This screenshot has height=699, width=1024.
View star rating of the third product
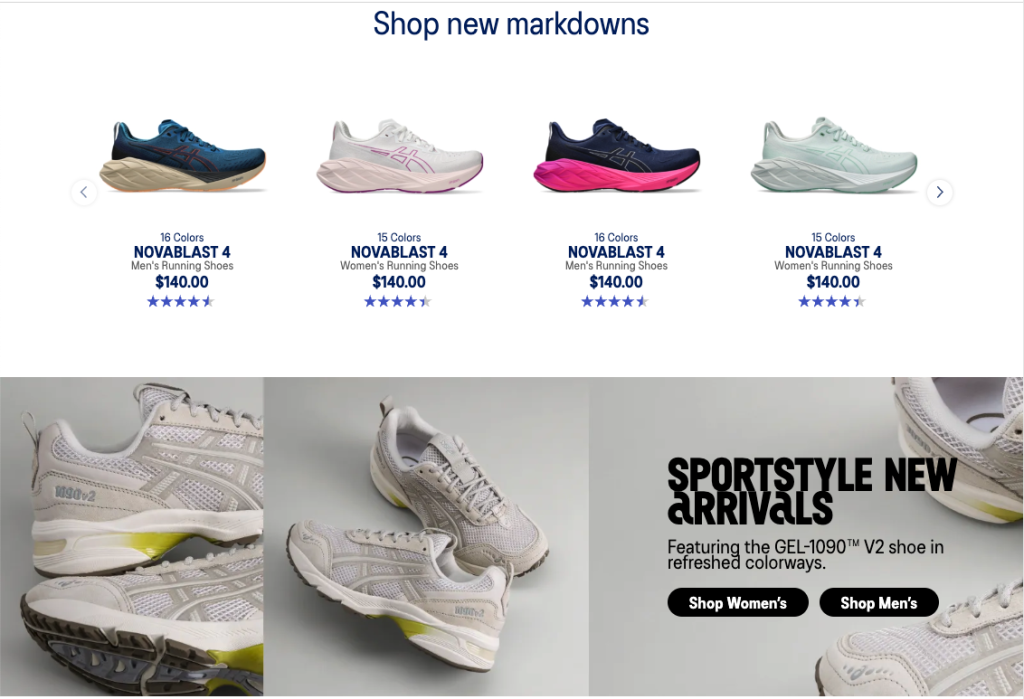615,301
